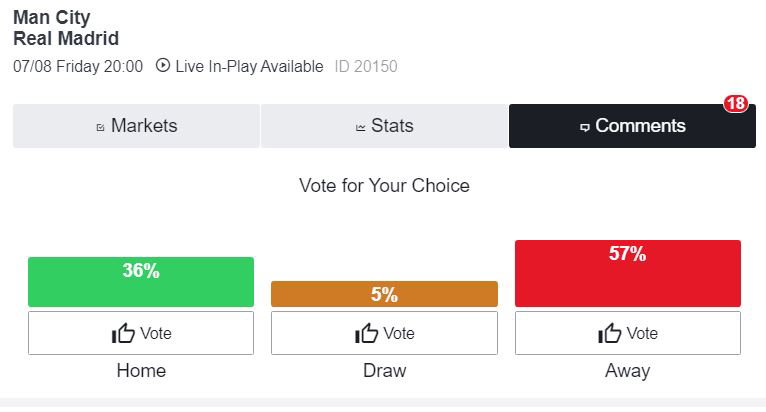The height and width of the screenshot is (412, 766).
Task: Click the orange 5% Draw bar
Action: coord(384,294)
